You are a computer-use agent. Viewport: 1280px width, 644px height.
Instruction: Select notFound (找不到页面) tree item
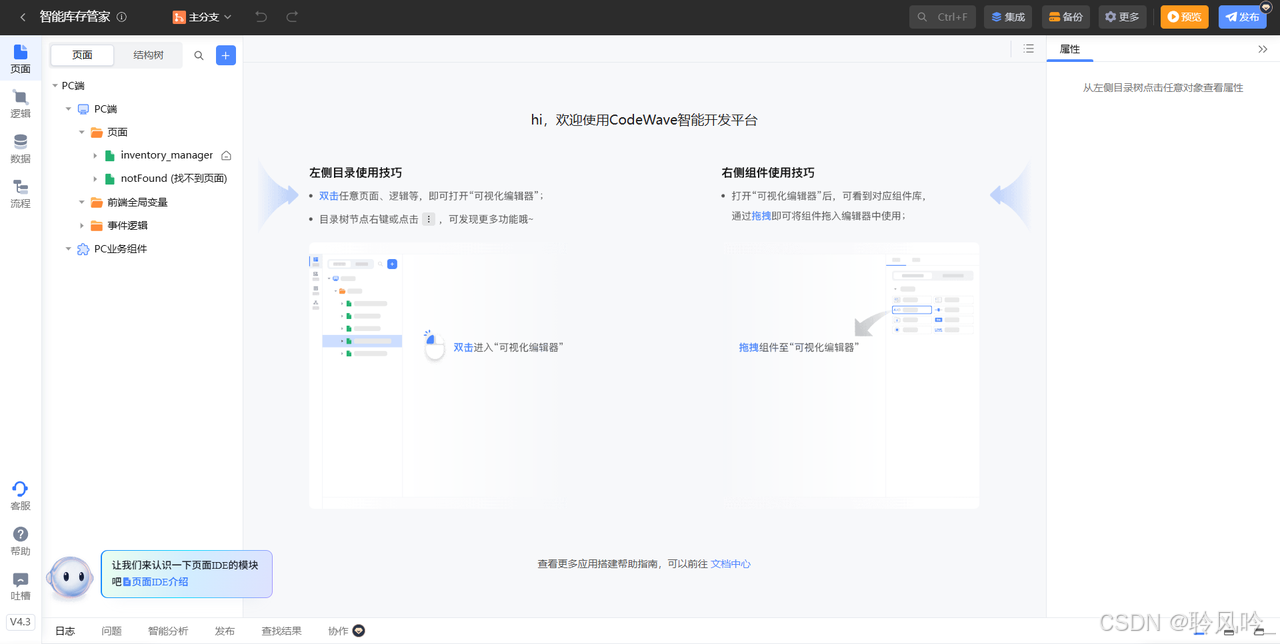point(173,178)
